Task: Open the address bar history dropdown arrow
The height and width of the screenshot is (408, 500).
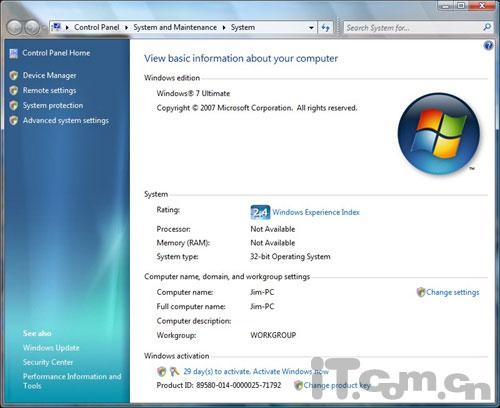Action: [311, 28]
